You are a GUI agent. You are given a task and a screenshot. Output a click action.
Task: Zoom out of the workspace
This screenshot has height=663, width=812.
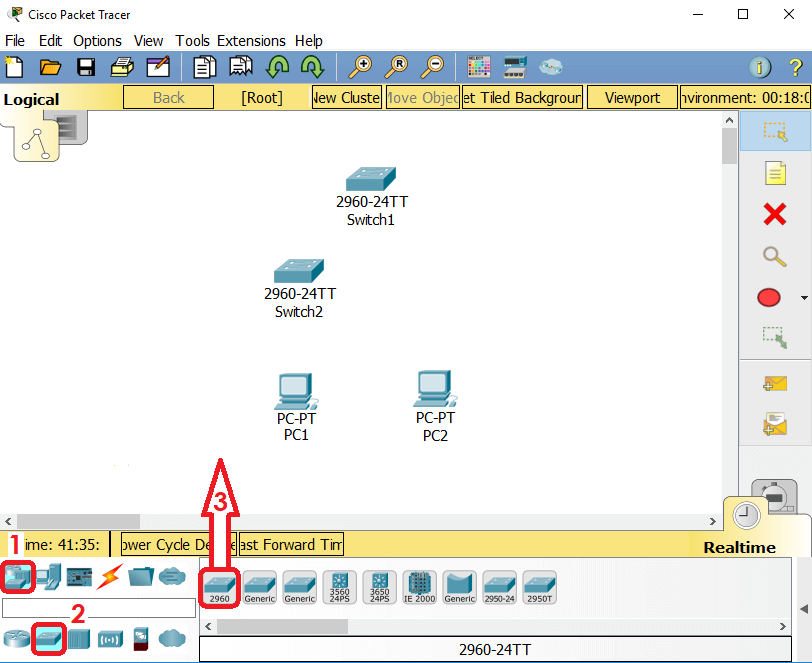pos(432,67)
